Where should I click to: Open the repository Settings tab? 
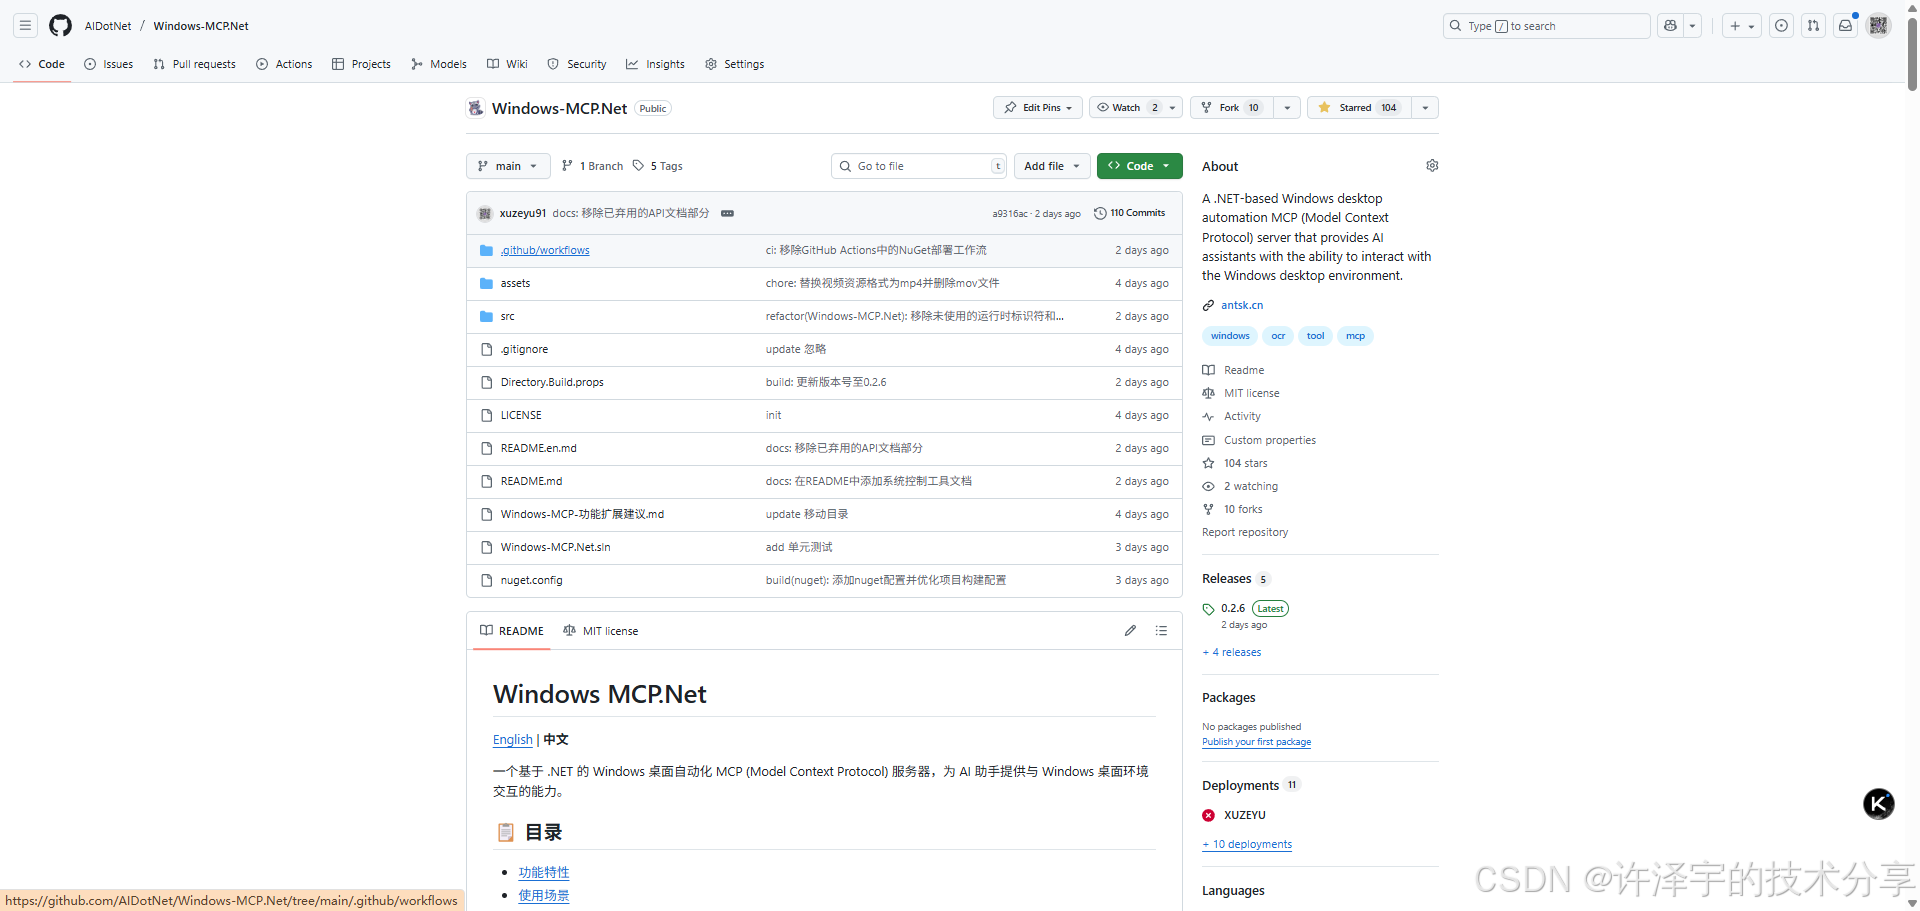point(735,64)
